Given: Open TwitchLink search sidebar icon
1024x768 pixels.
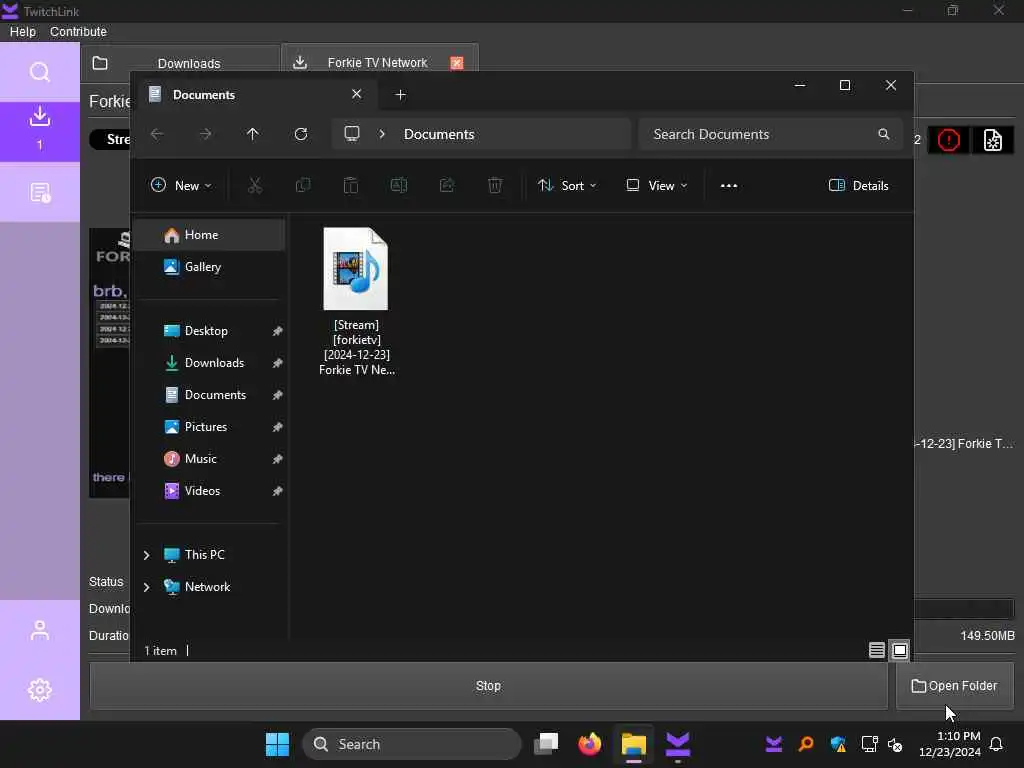Looking at the screenshot, I should point(40,72).
